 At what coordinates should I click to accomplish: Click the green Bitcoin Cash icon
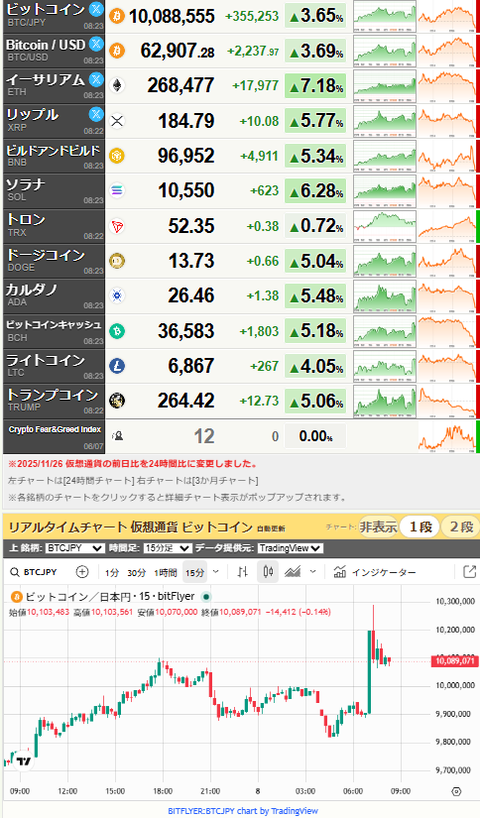click(117, 331)
